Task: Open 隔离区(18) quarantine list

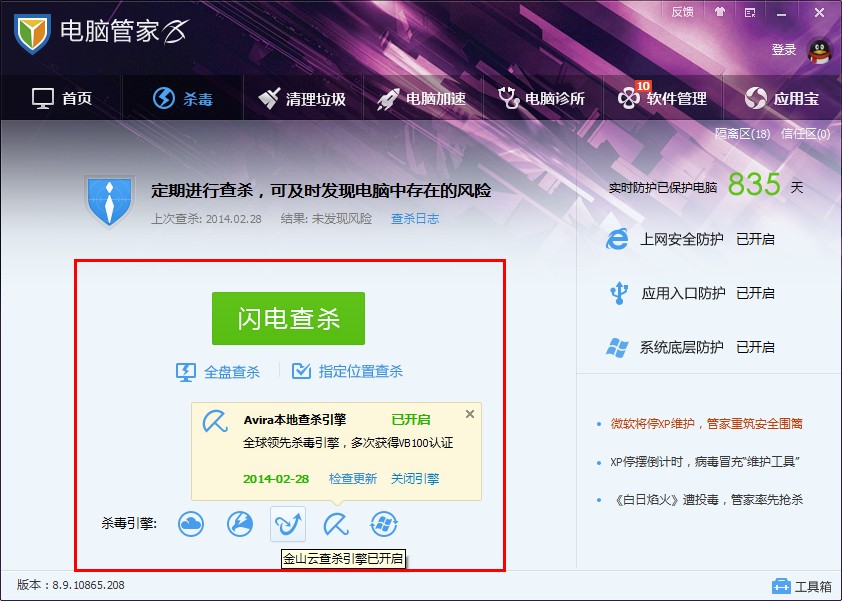Action: 742,134
